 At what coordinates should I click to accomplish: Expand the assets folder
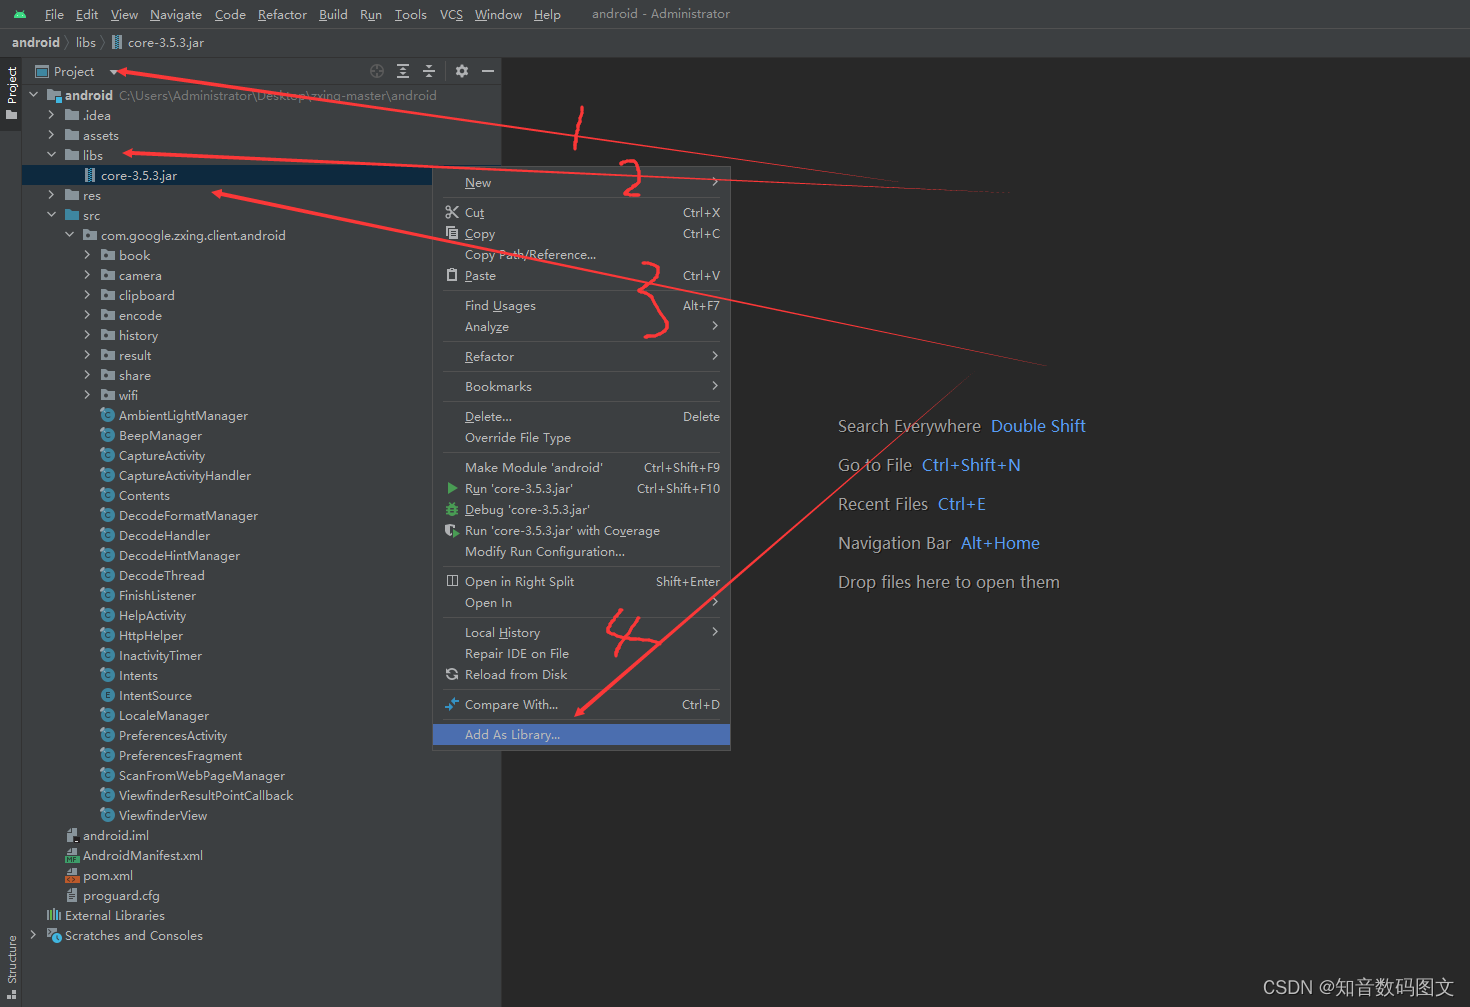52,135
